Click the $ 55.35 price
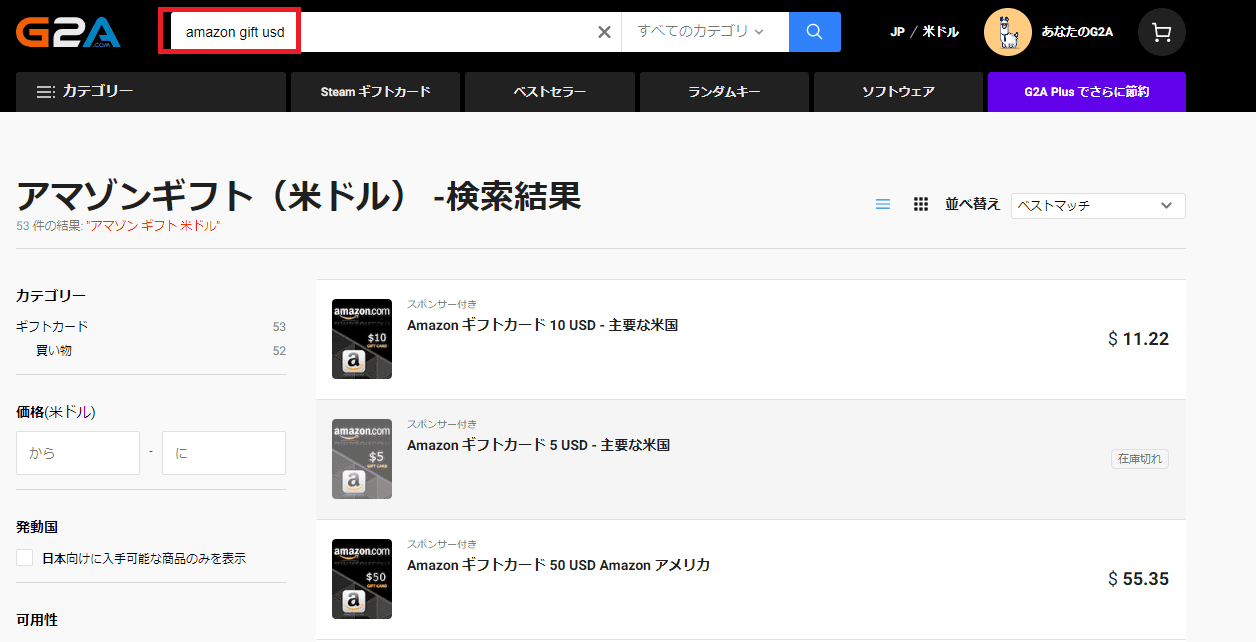Image resolution: width=1256 pixels, height=642 pixels. (x=1138, y=579)
